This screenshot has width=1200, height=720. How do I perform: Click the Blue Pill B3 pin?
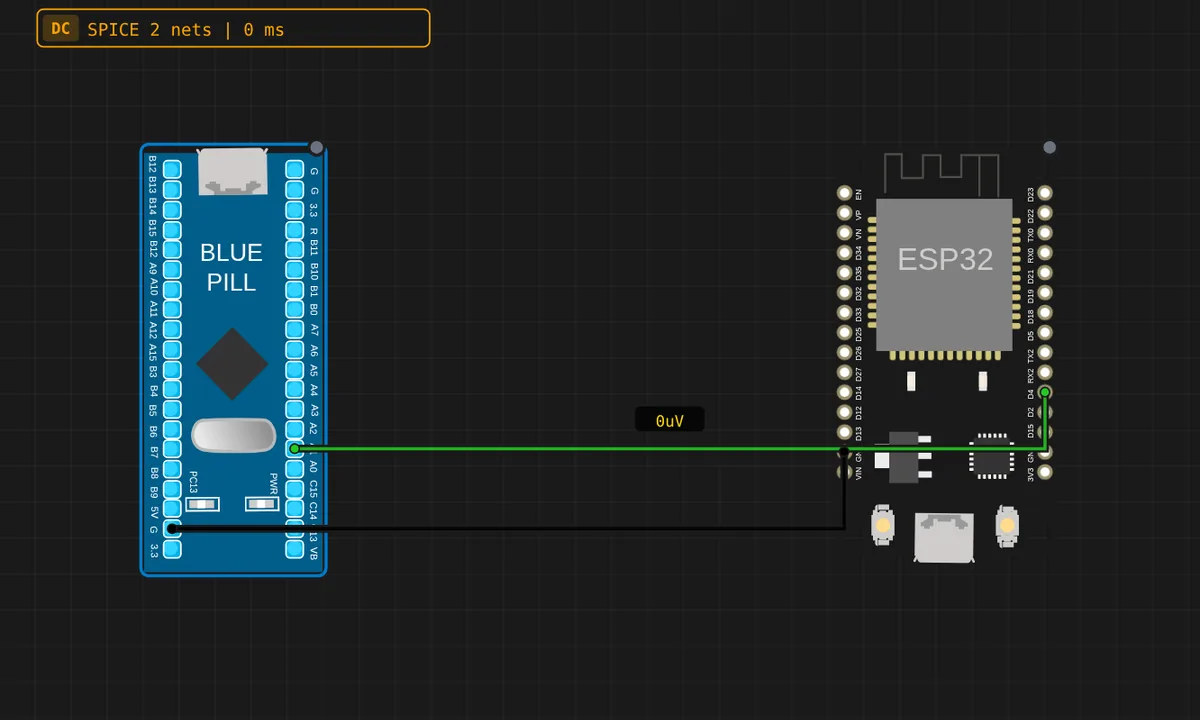click(x=172, y=369)
